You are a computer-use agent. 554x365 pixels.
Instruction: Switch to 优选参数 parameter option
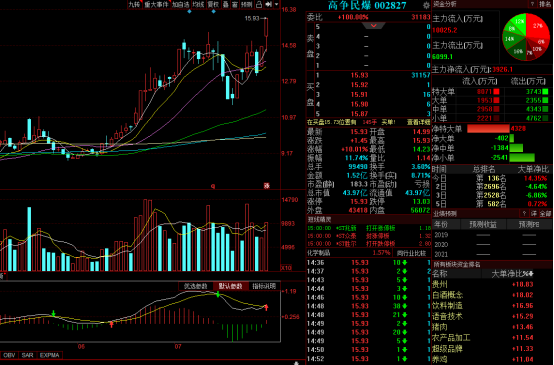195,286
